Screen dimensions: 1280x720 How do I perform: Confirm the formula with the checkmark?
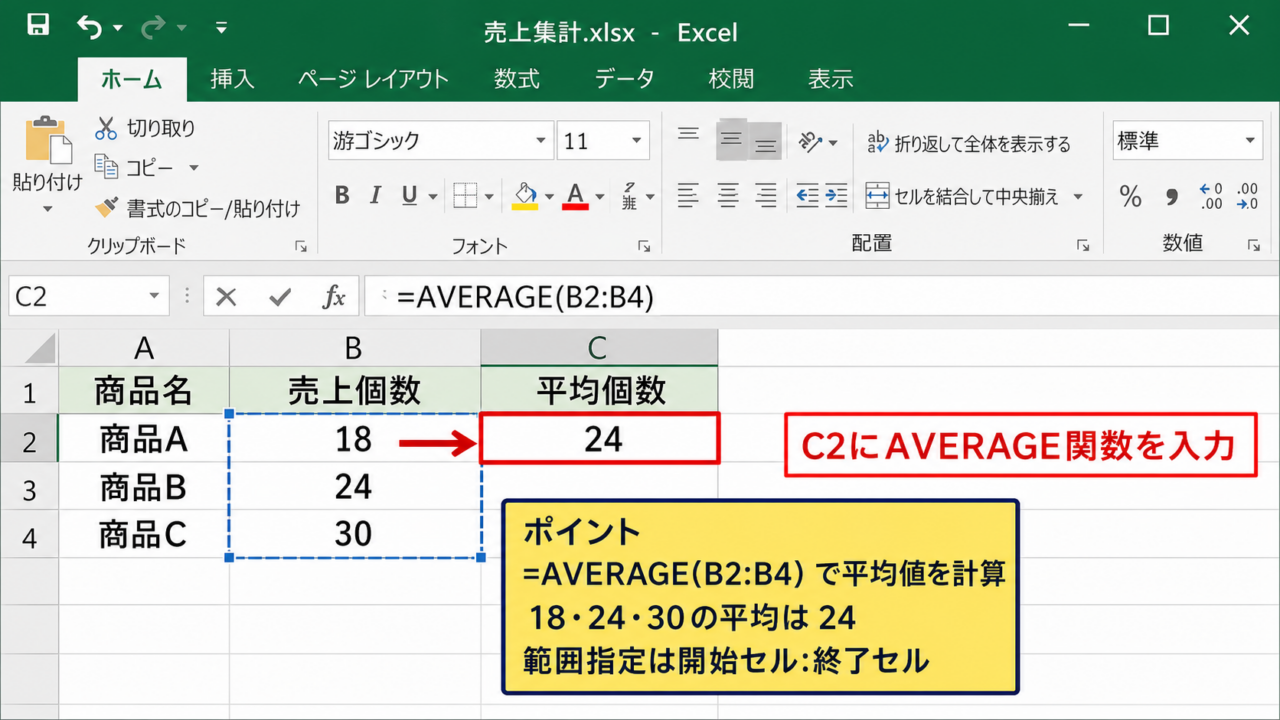tap(280, 297)
